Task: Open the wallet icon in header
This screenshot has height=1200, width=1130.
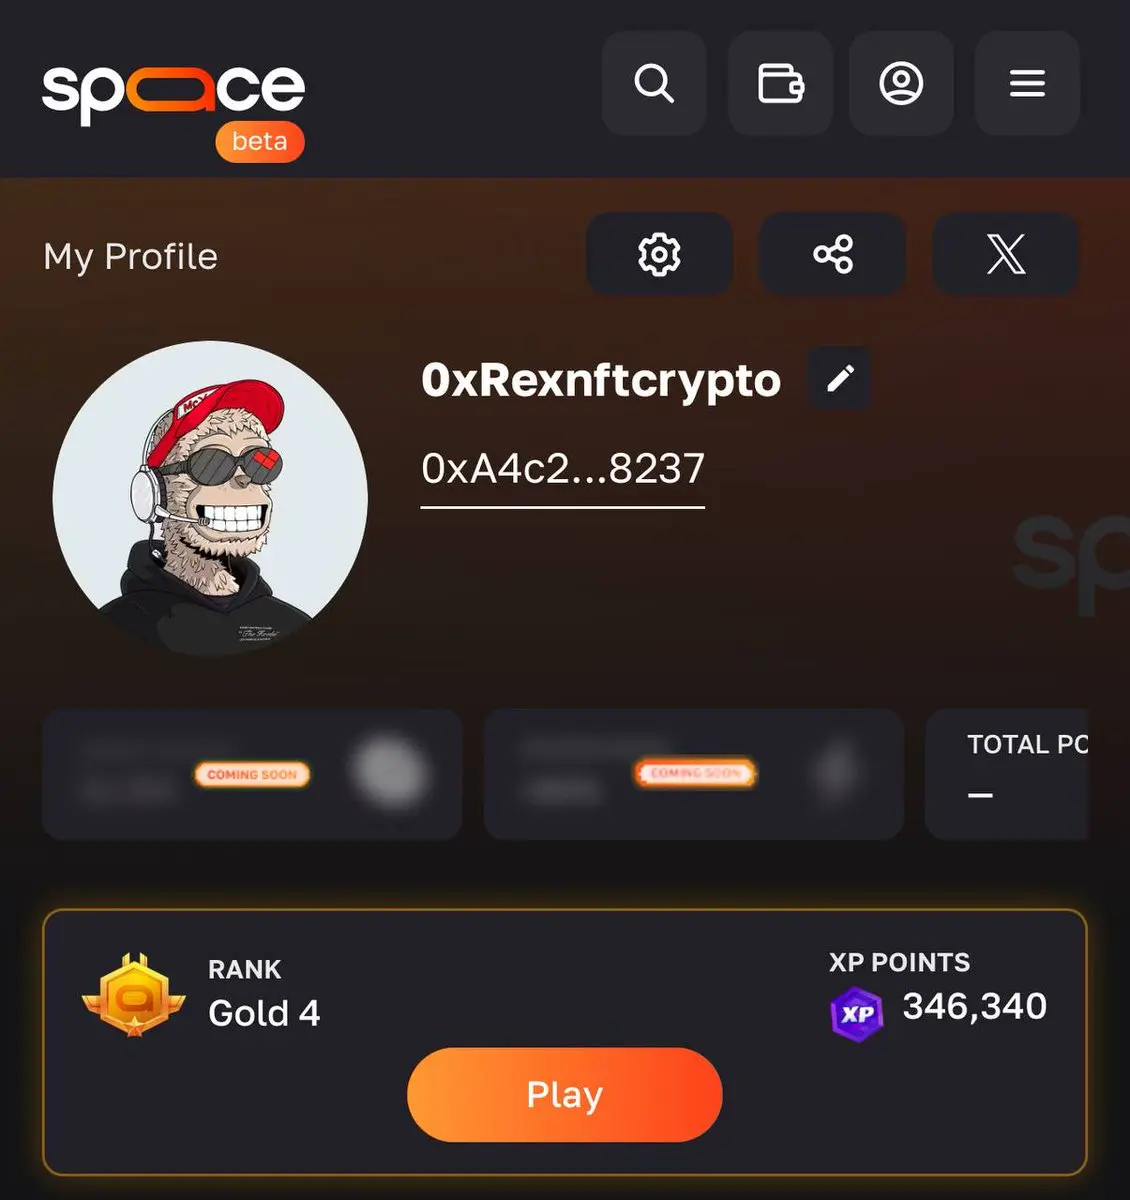Action: click(780, 83)
